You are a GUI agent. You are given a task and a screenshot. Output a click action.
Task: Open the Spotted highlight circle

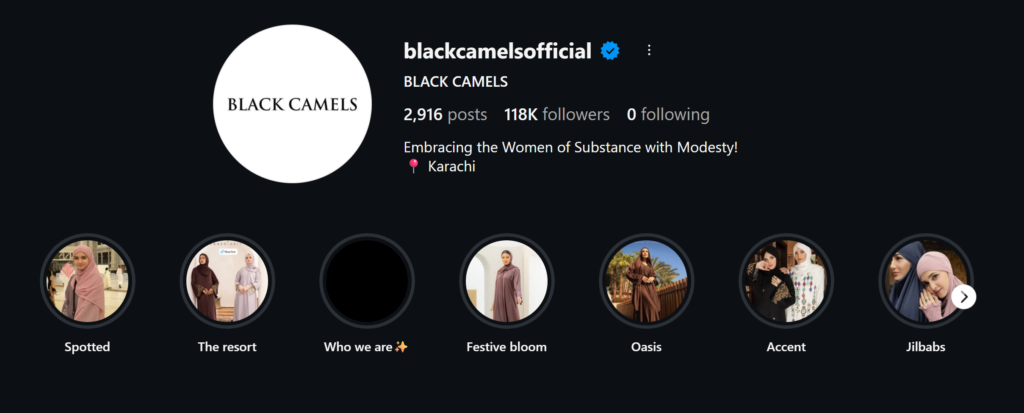[x=87, y=281]
